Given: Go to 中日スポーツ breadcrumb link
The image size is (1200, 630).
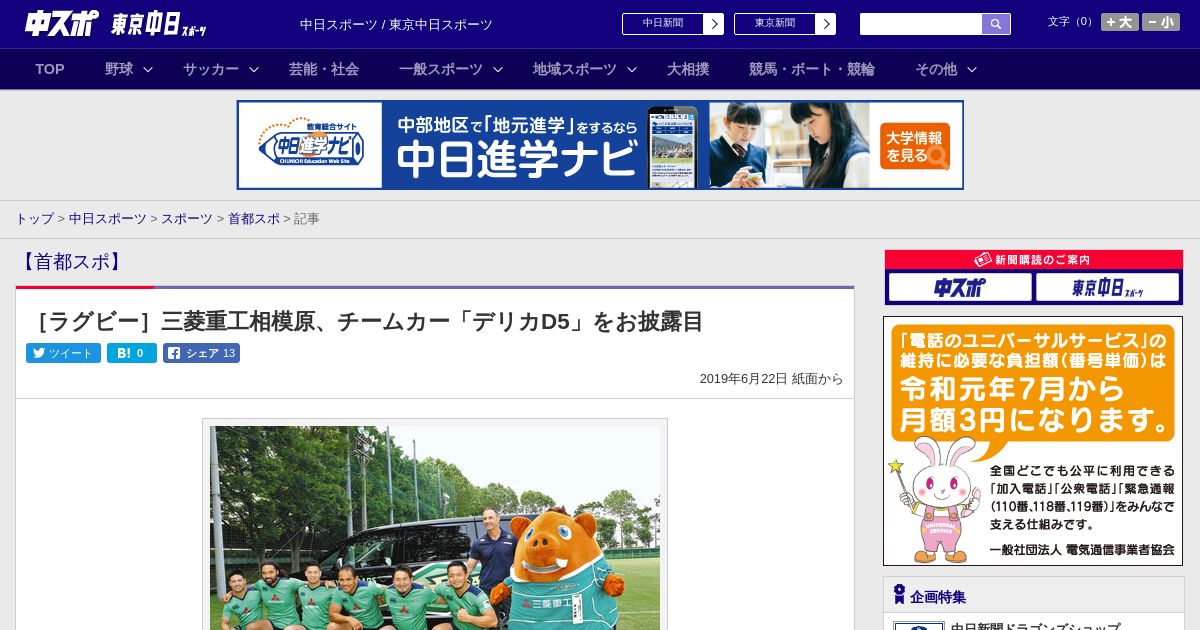Looking at the screenshot, I should (107, 218).
